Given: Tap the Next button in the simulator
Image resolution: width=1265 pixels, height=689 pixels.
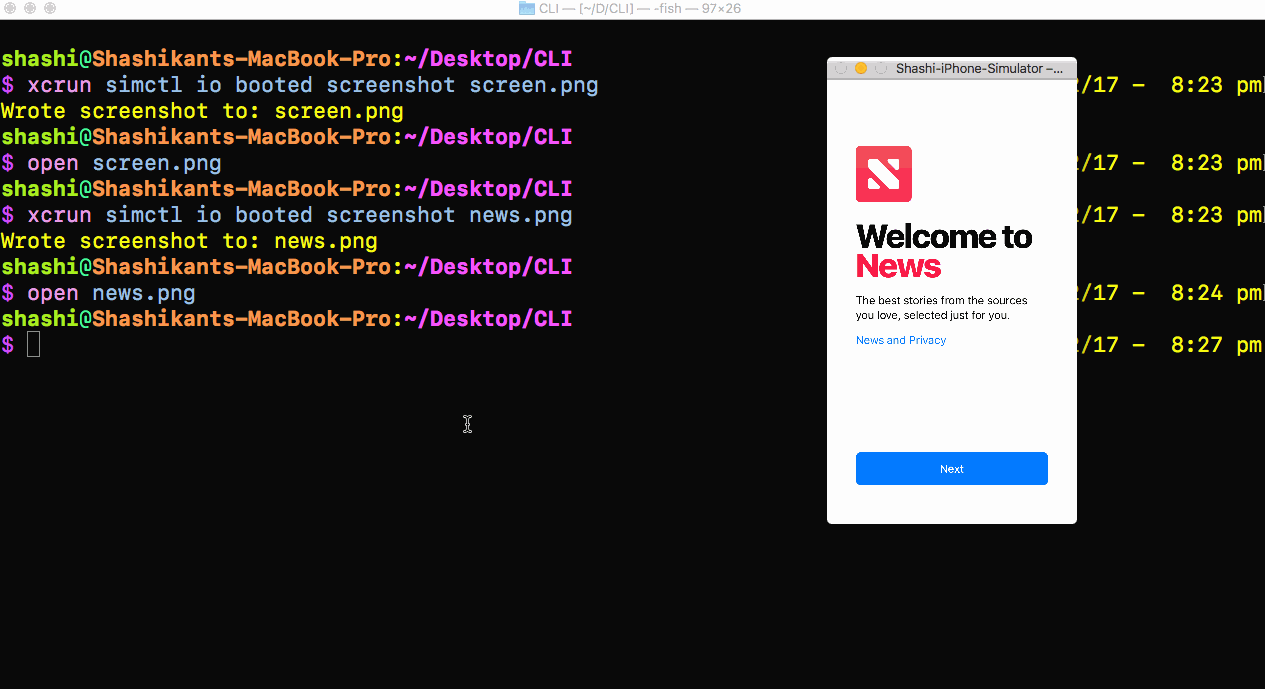Looking at the screenshot, I should [951, 469].
